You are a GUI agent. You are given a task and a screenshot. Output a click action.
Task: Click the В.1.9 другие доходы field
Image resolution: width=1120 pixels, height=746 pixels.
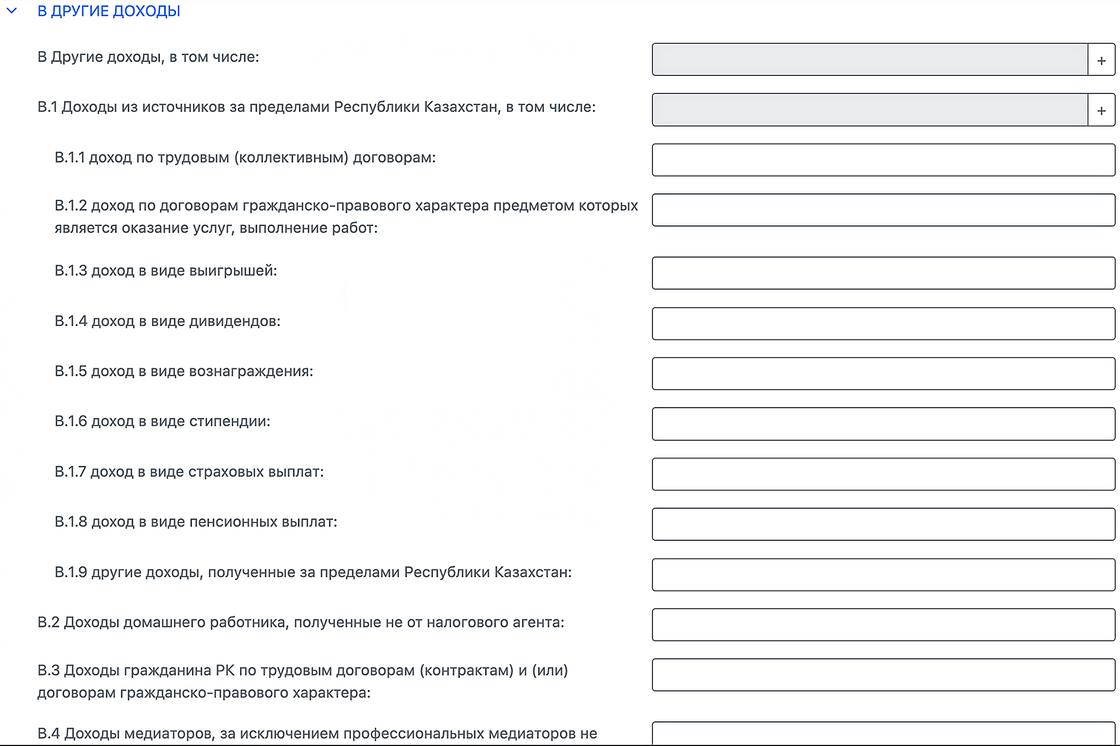[x=883, y=573]
